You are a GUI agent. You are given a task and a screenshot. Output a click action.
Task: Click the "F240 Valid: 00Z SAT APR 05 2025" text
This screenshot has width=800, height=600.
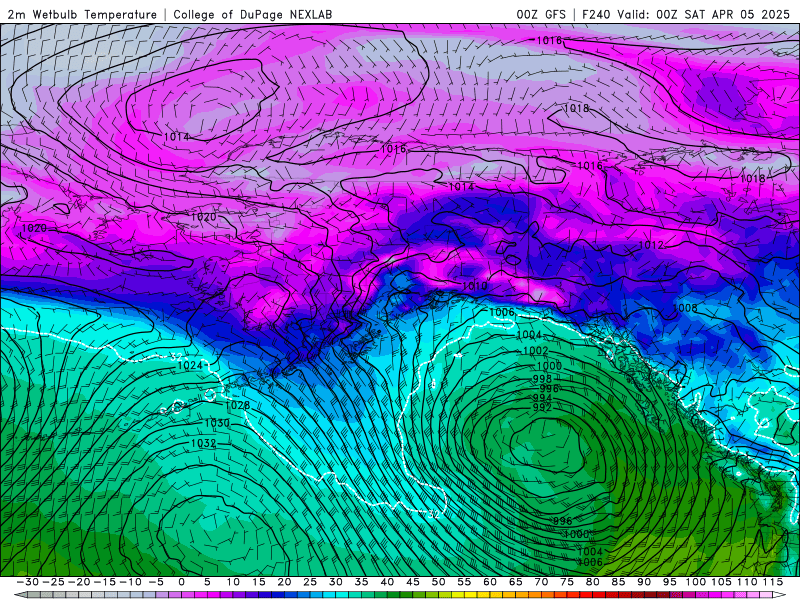pyautogui.click(x=686, y=15)
